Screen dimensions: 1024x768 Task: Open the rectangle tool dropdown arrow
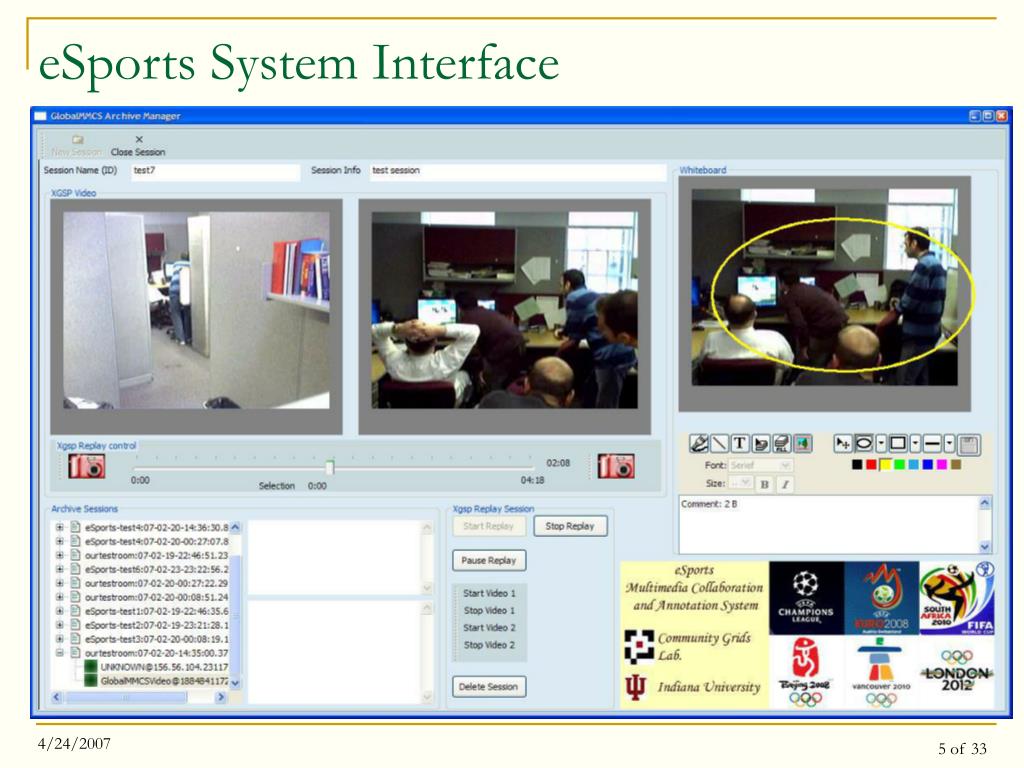pyautogui.click(x=916, y=444)
